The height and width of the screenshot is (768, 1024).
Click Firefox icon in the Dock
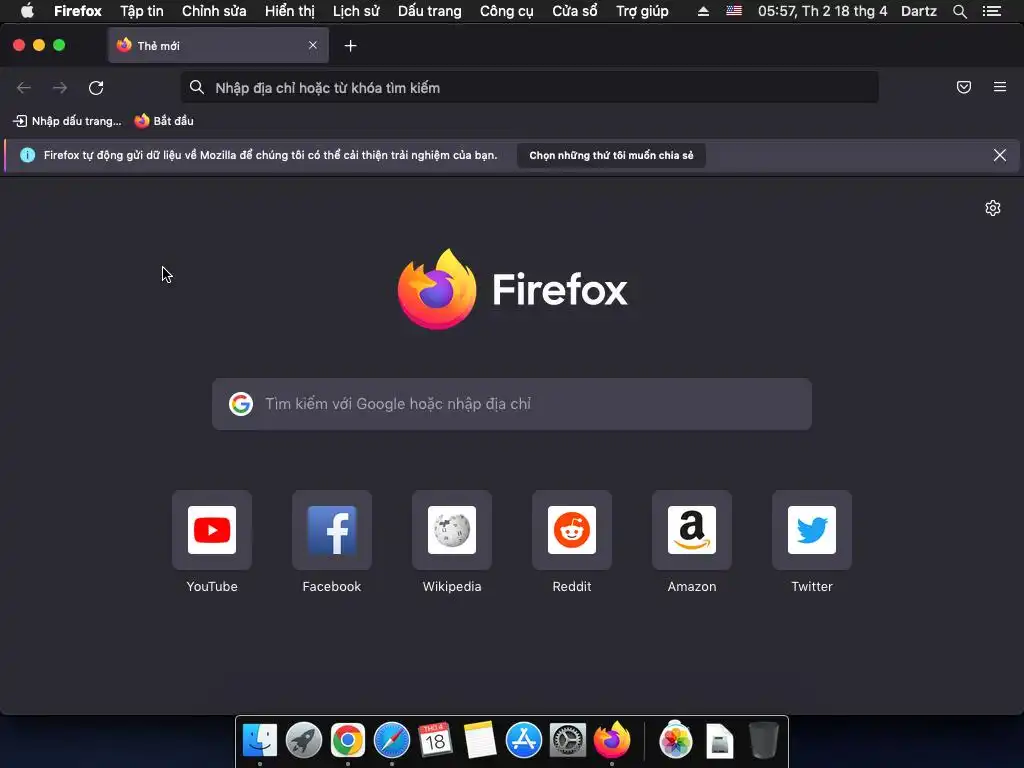pyautogui.click(x=612, y=741)
